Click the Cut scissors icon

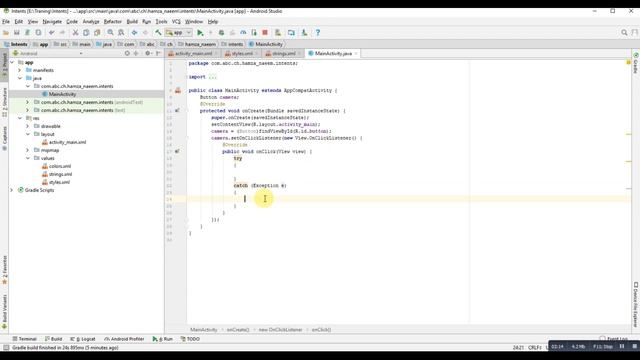click(x=76, y=33)
